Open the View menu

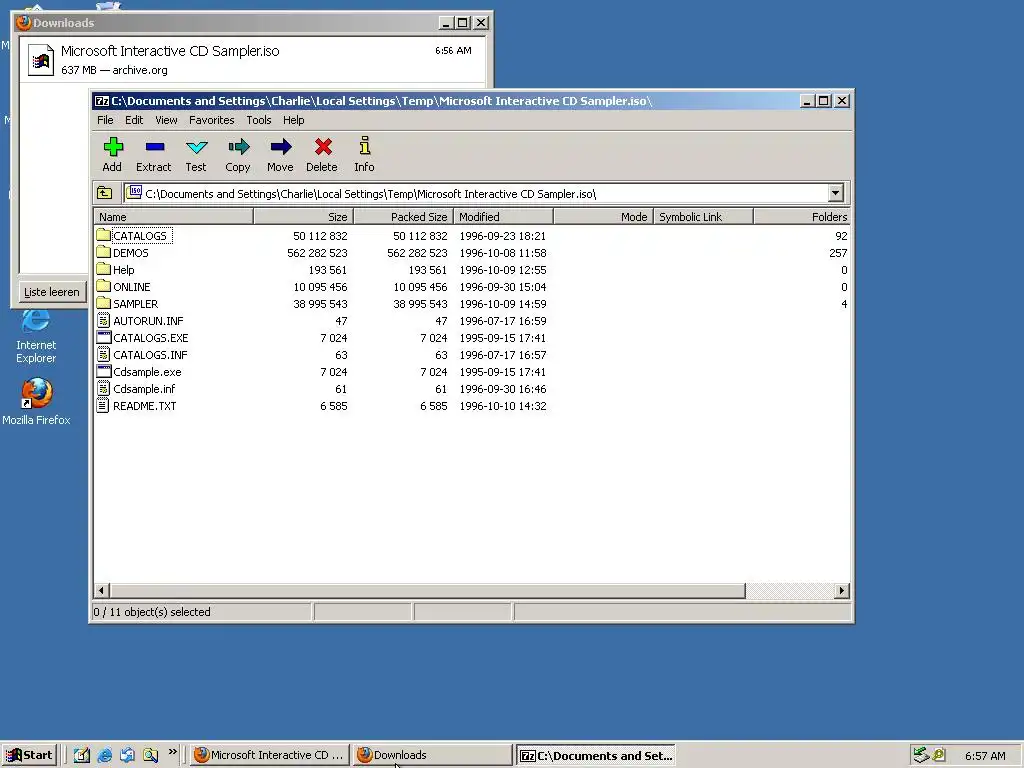click(x=166, y=120)
